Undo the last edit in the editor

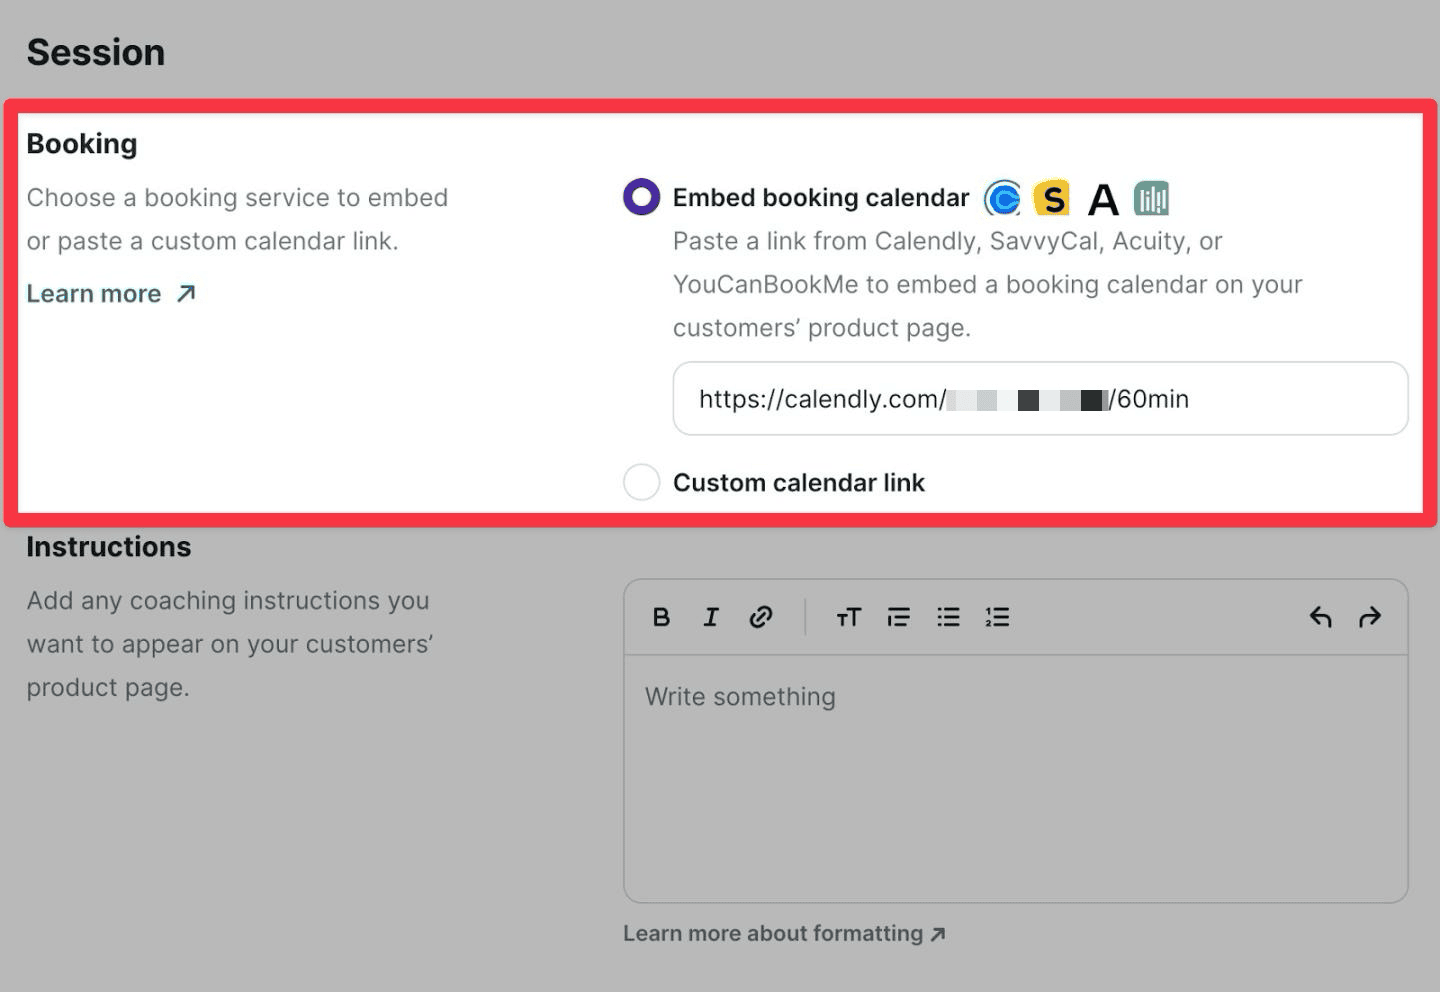click(x=1320, y=617)
